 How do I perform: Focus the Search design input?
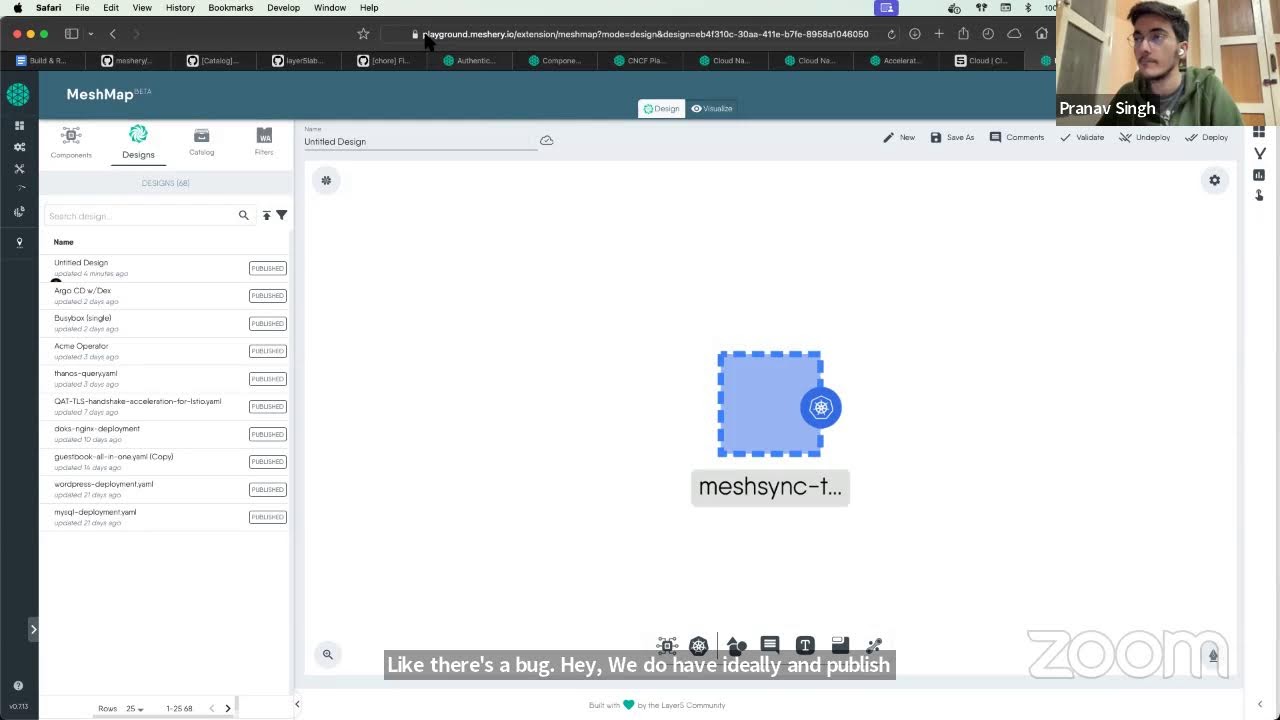pyautogui.click(x=140, y=216)
